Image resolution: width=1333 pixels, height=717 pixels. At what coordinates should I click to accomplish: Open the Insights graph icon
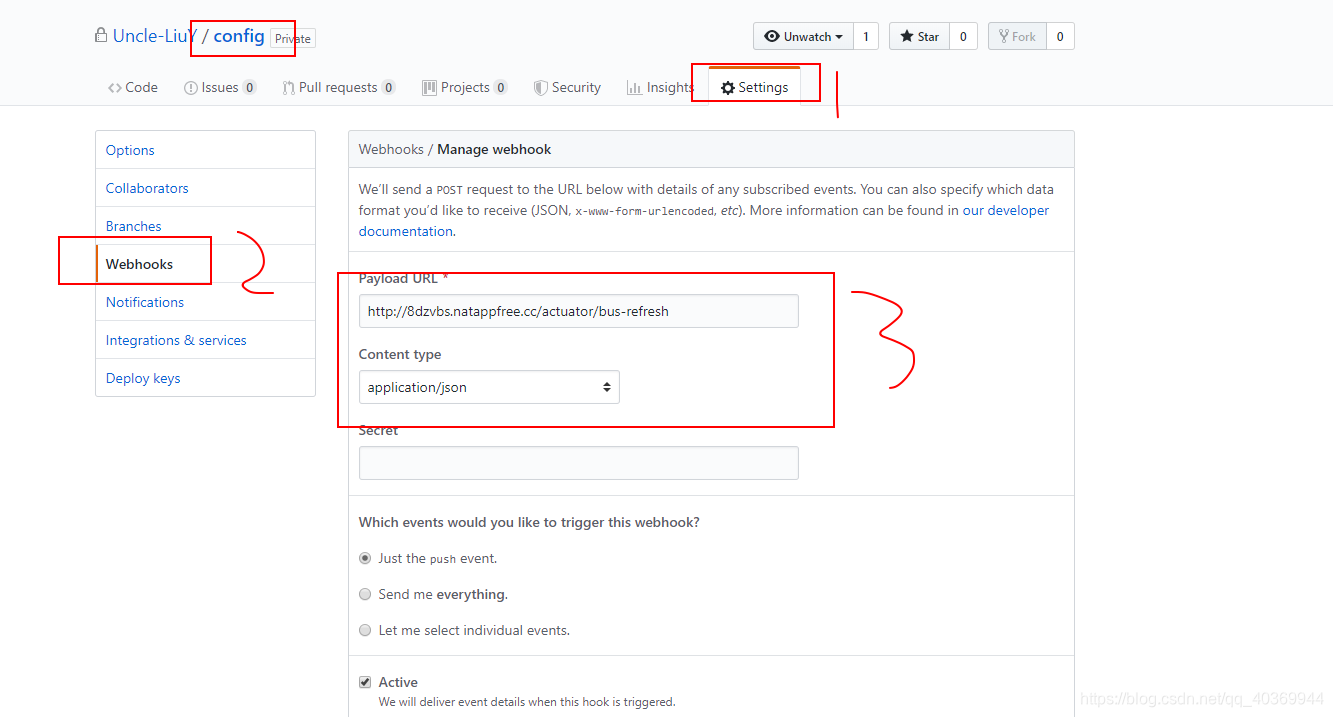tap(635, 87)
